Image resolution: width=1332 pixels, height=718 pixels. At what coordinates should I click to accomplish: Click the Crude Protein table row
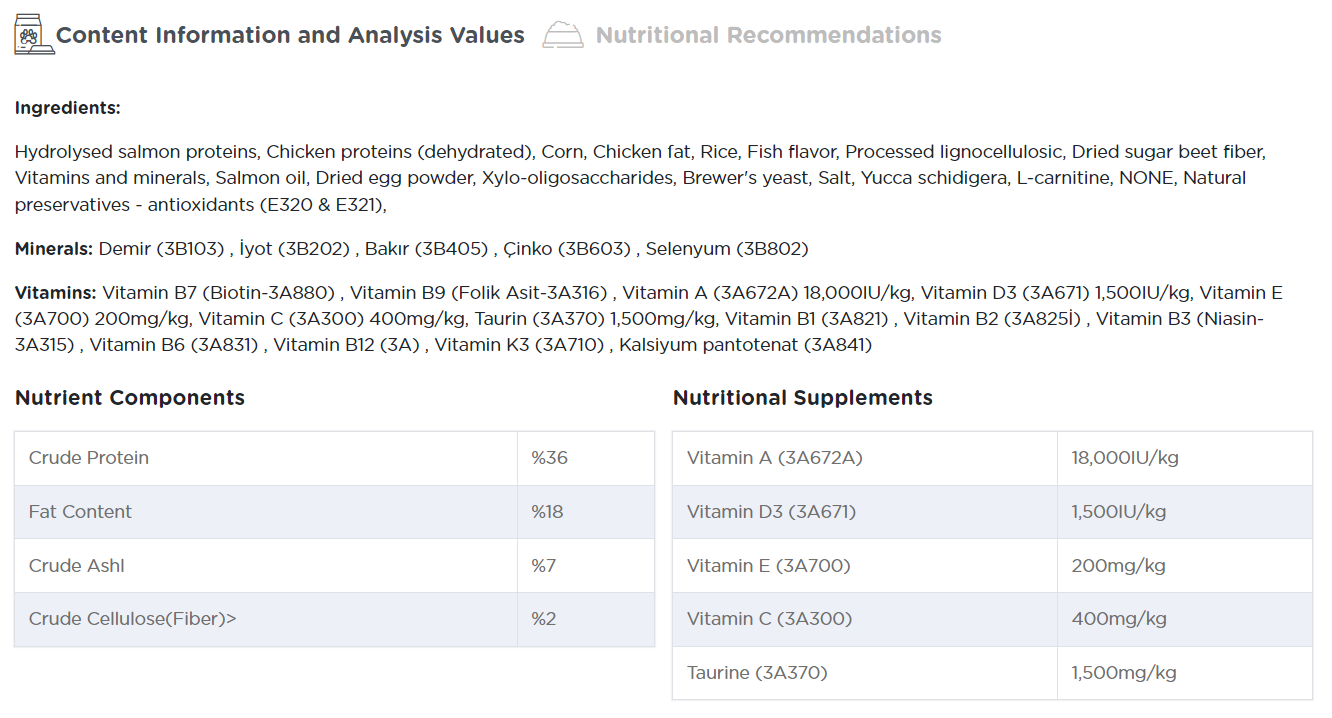(334, 458)
